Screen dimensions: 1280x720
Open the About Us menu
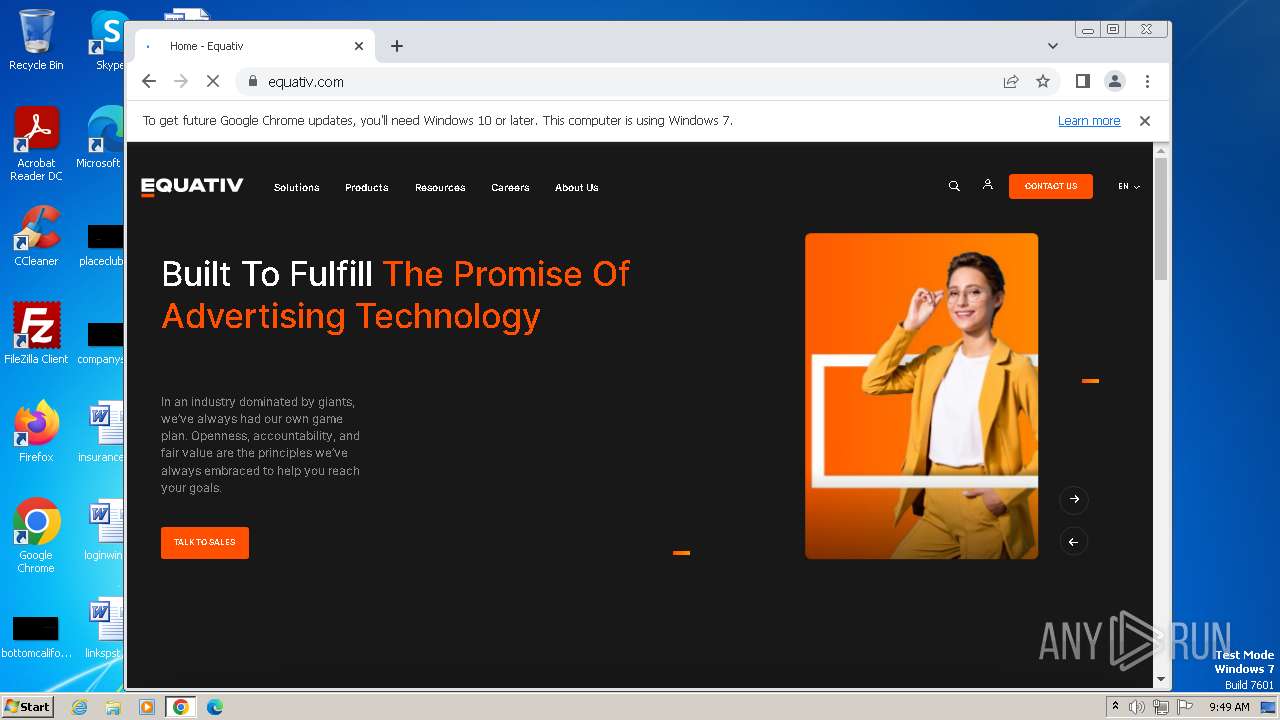[577, 187]
